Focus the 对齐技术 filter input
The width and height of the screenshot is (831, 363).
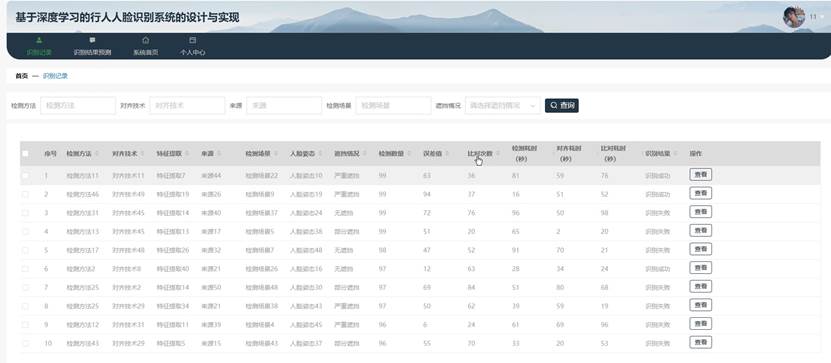click(187, 105)
